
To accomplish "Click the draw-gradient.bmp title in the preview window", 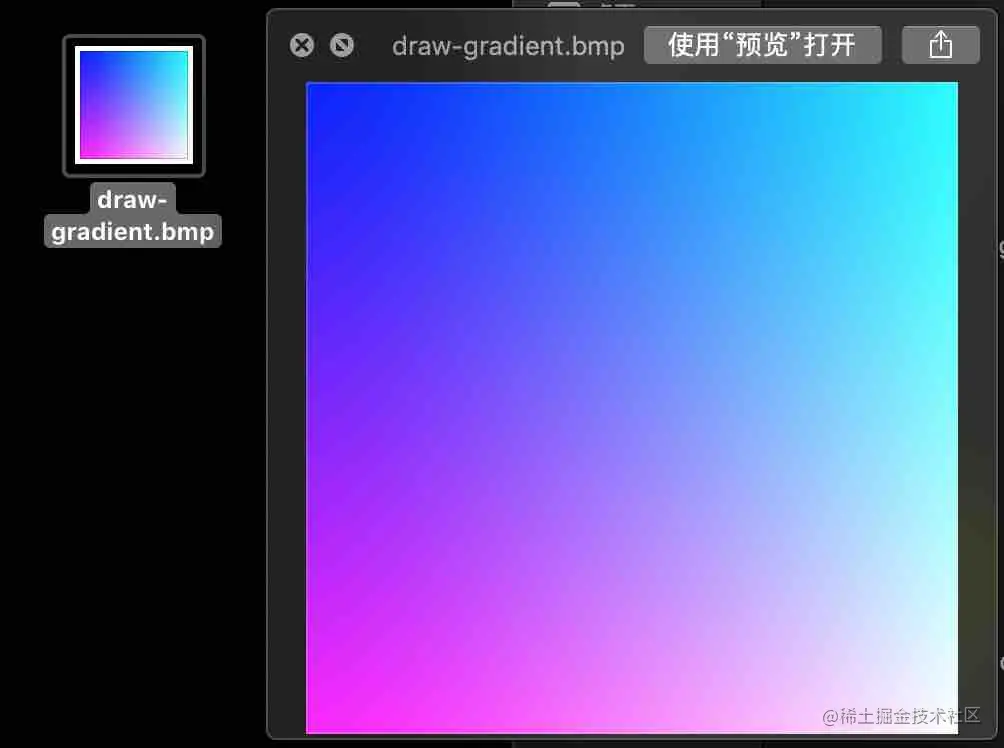I will coord(508,46).
